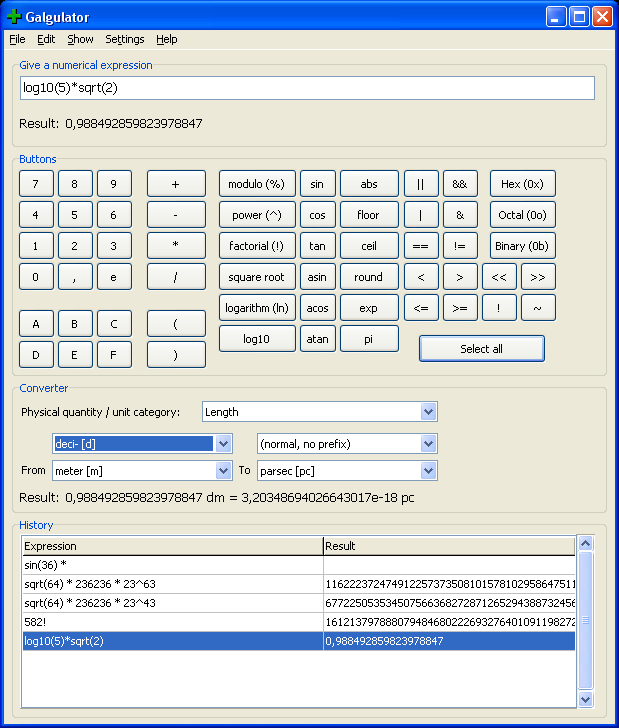Click the factorial (!) button
The width and height of the screenshot is (619, 728).
click(x=257, y=246)
